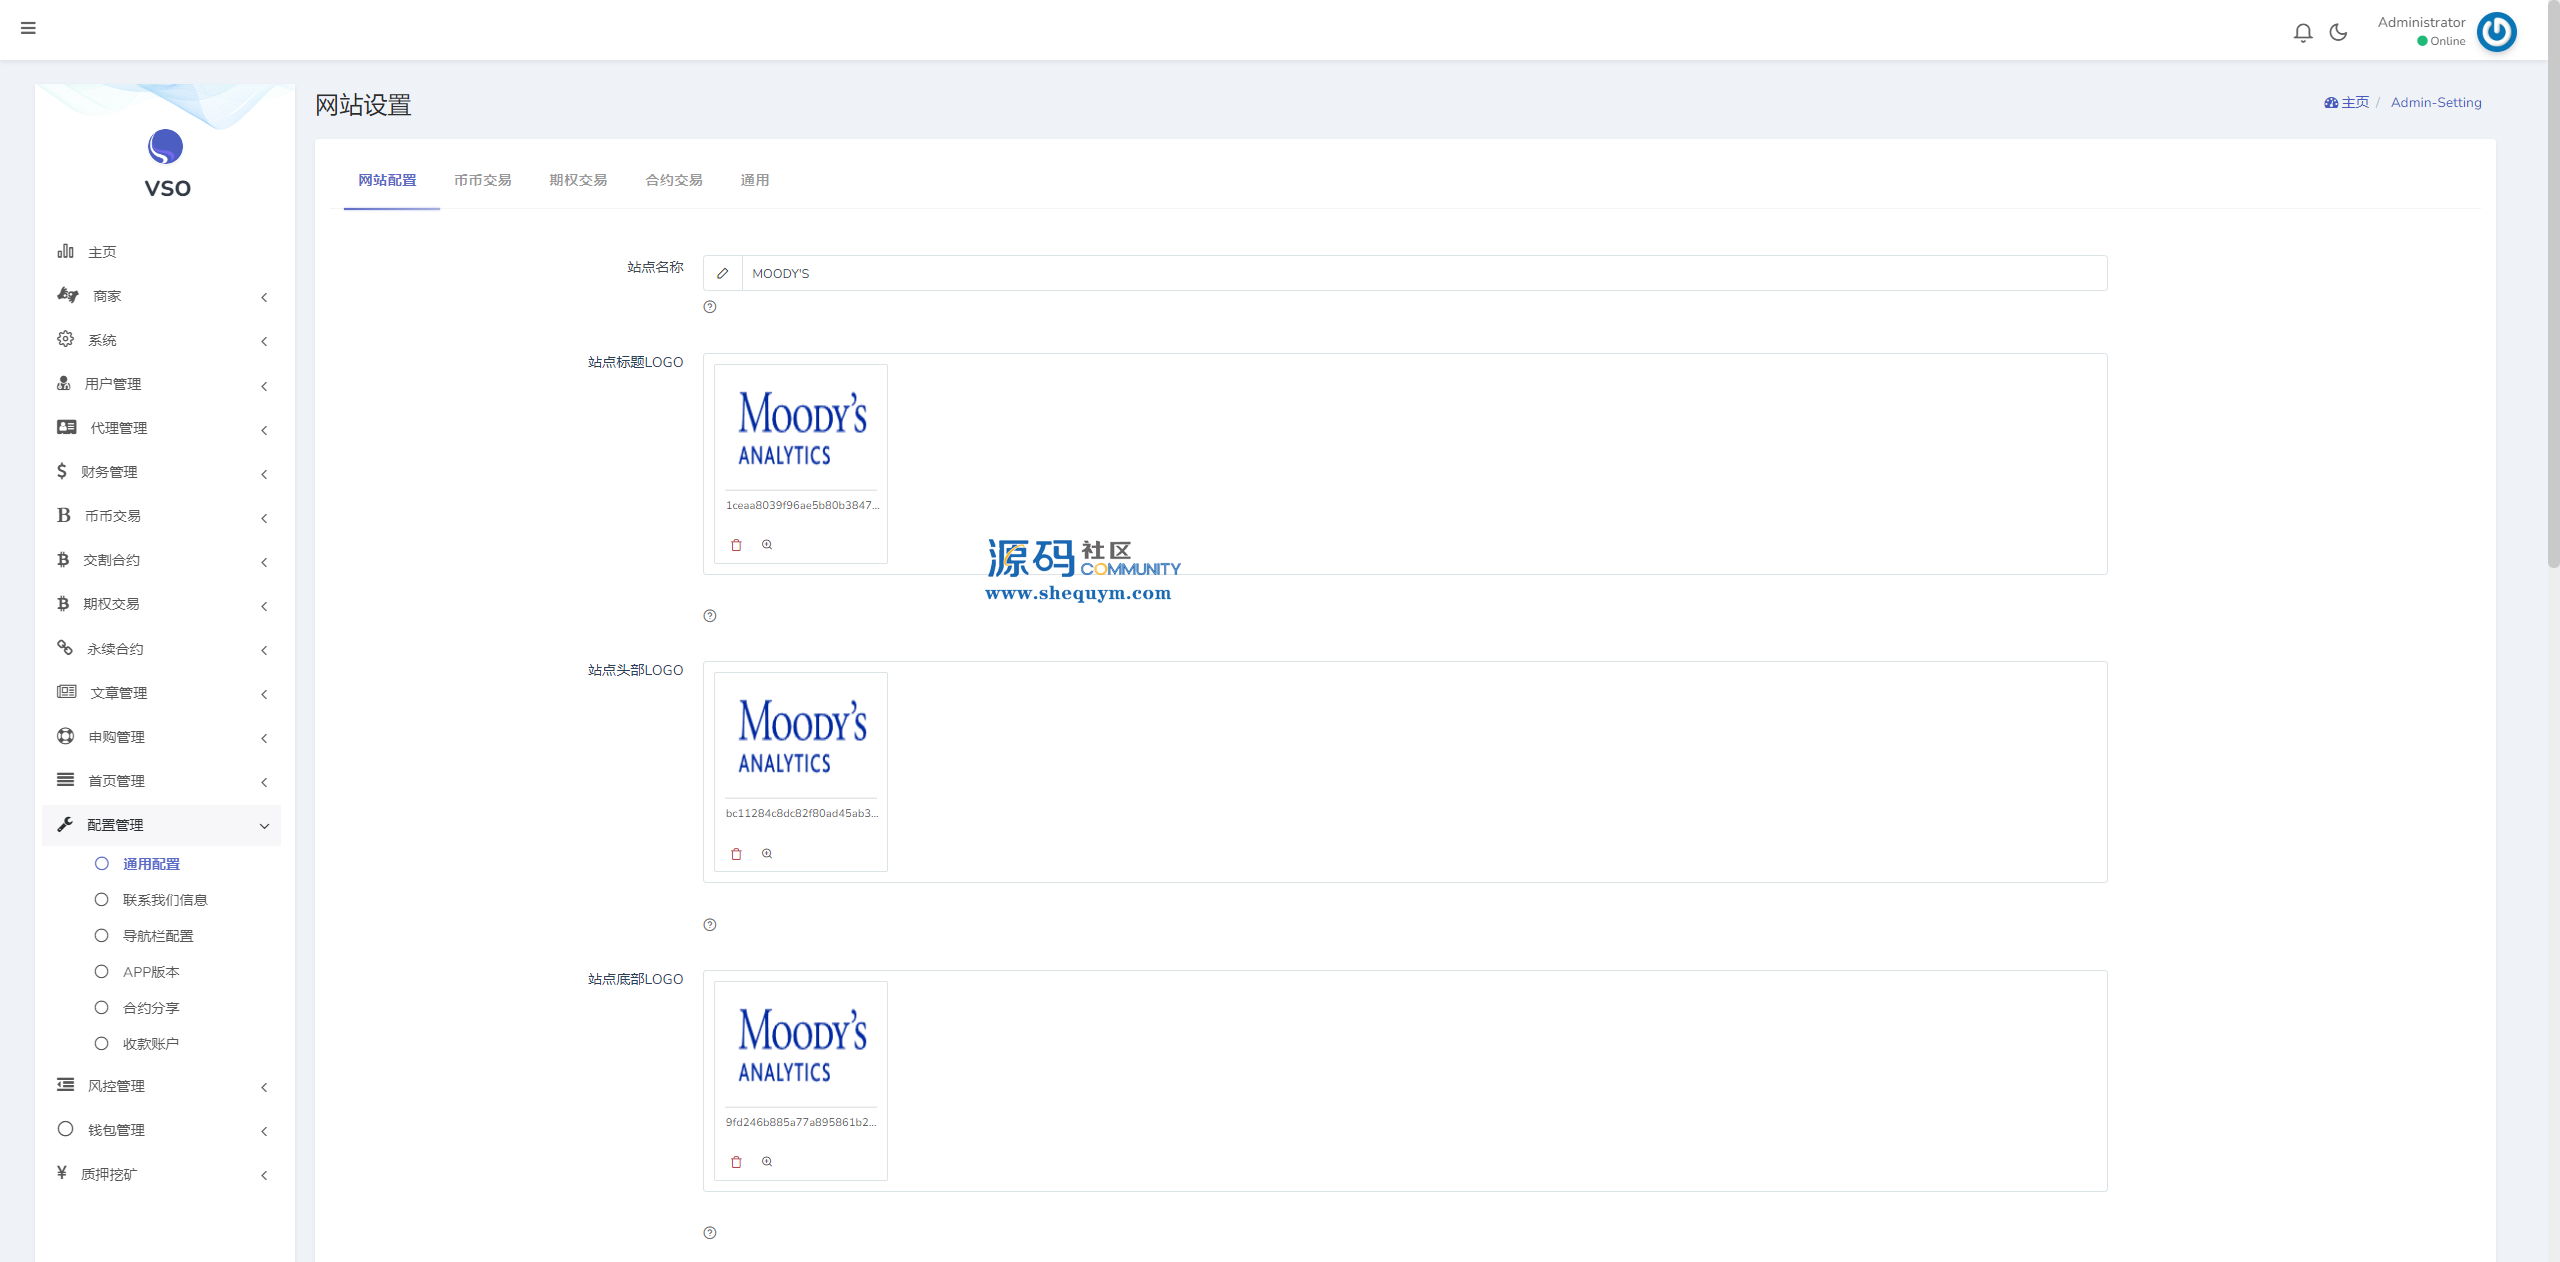
Task: Click help icon below 站点标题LOGO box
Action: click(x=710, y=616)
